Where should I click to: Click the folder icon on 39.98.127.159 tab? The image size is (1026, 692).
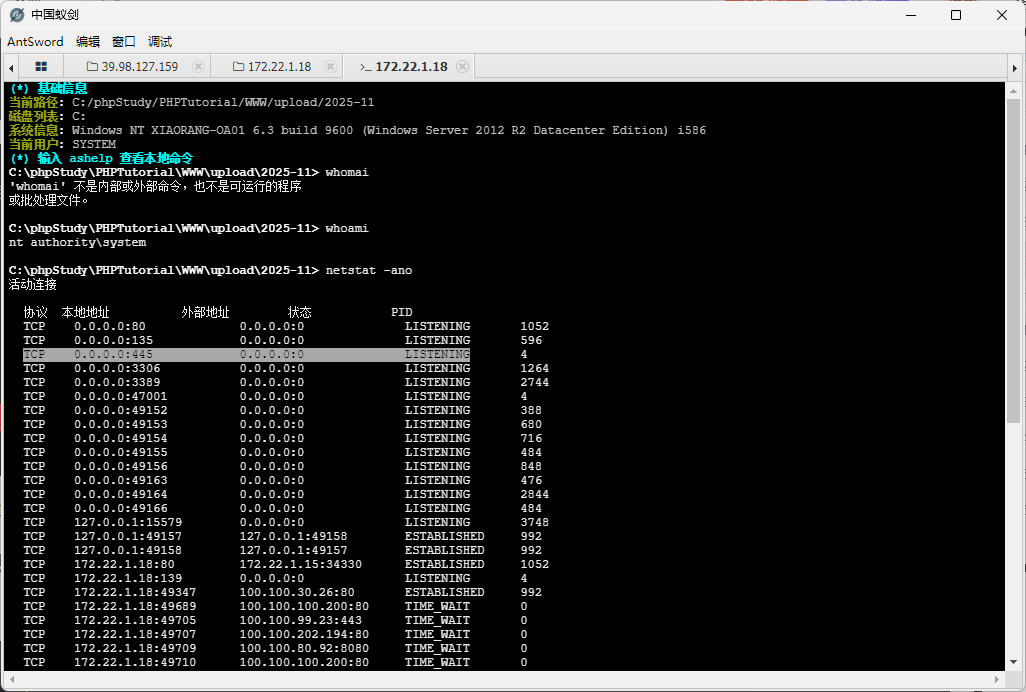[93, 67]
